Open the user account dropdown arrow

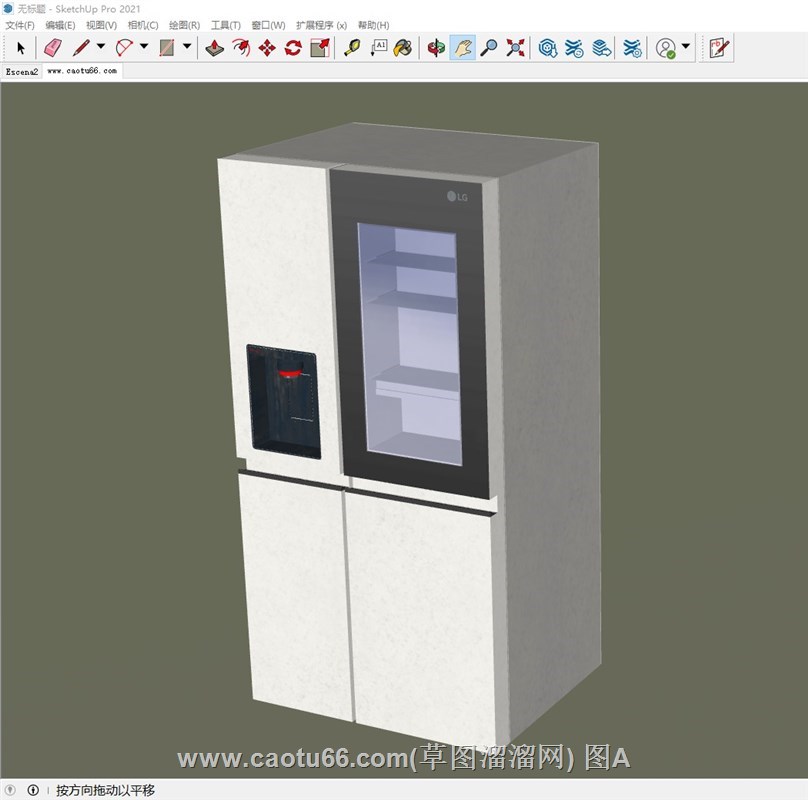686,47
